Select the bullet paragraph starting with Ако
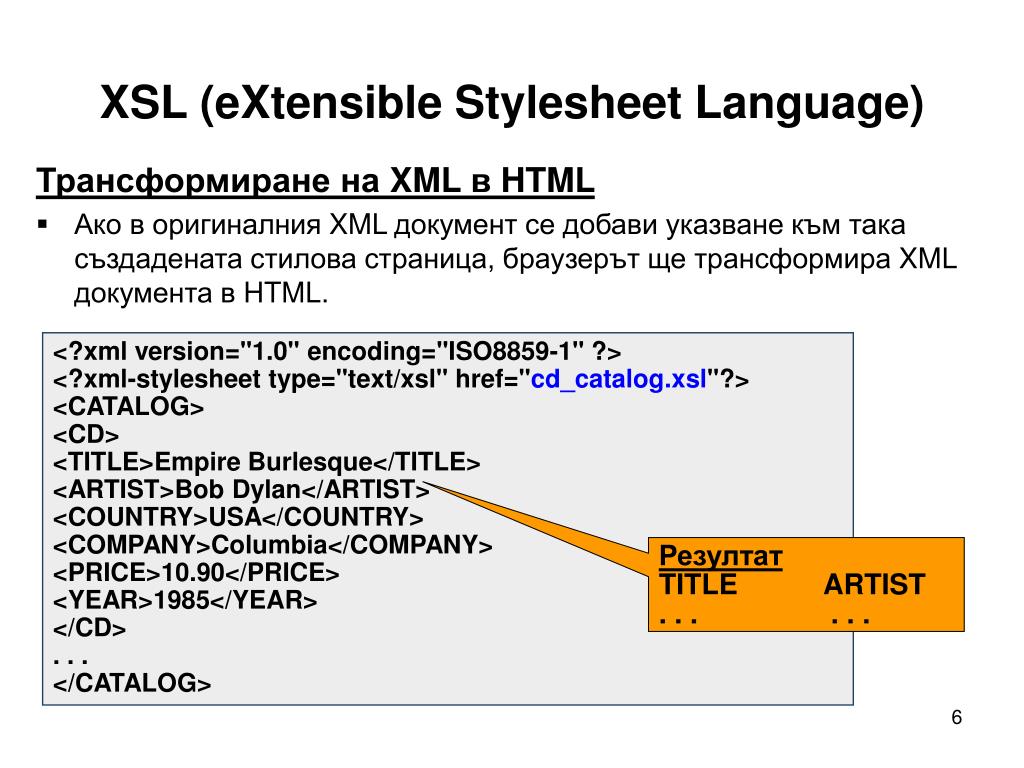Viewport: 1024px width, 768px height. (515, 258)
